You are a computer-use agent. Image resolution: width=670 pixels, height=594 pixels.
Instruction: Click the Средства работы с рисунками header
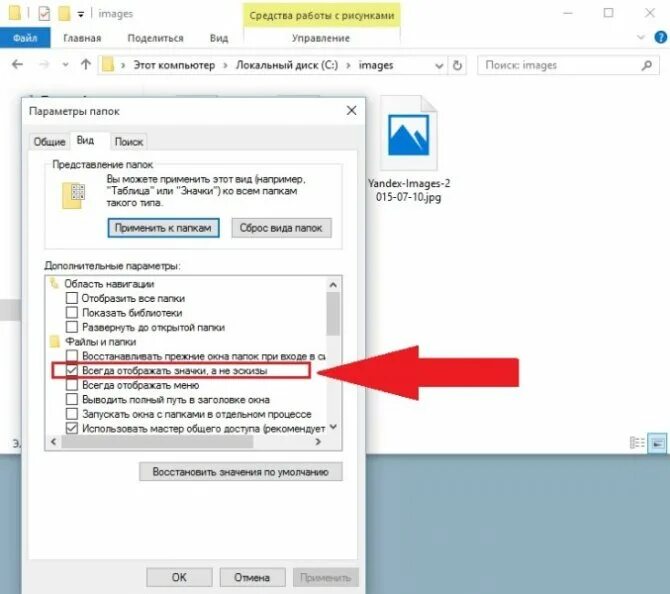click(322, 15)
